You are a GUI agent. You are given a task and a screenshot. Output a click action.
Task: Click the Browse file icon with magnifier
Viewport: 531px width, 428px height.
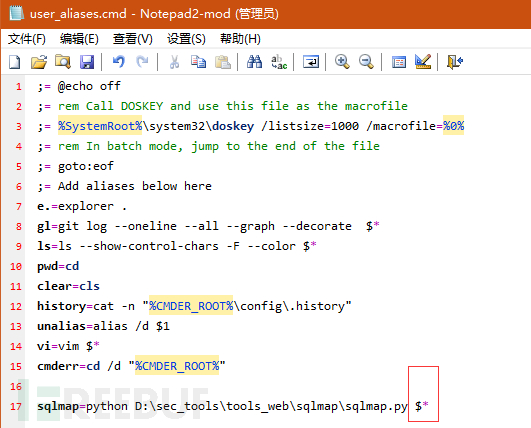coord(63,62)
